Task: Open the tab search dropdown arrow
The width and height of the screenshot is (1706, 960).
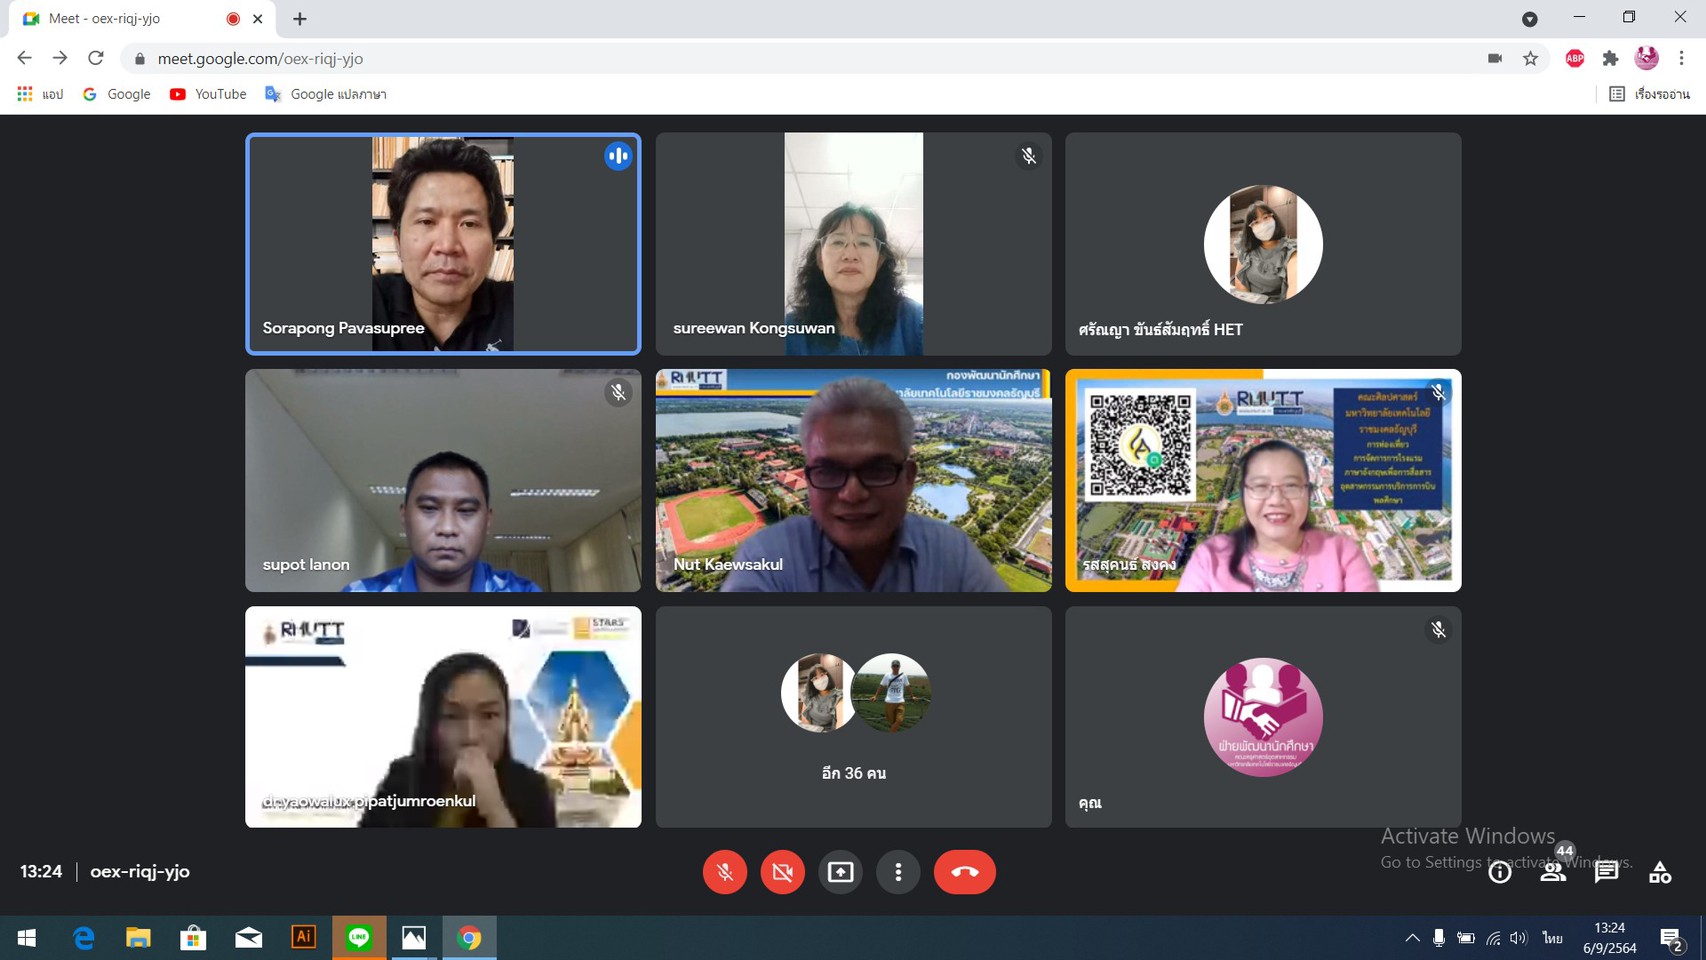Action: 1530,19
